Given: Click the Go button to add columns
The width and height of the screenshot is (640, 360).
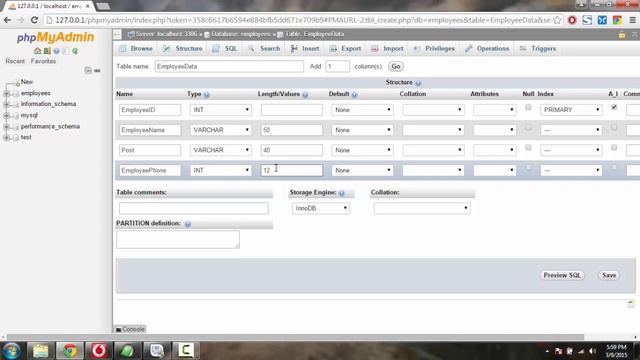Looking at the screenshot, I should click(x=396, y=67).
